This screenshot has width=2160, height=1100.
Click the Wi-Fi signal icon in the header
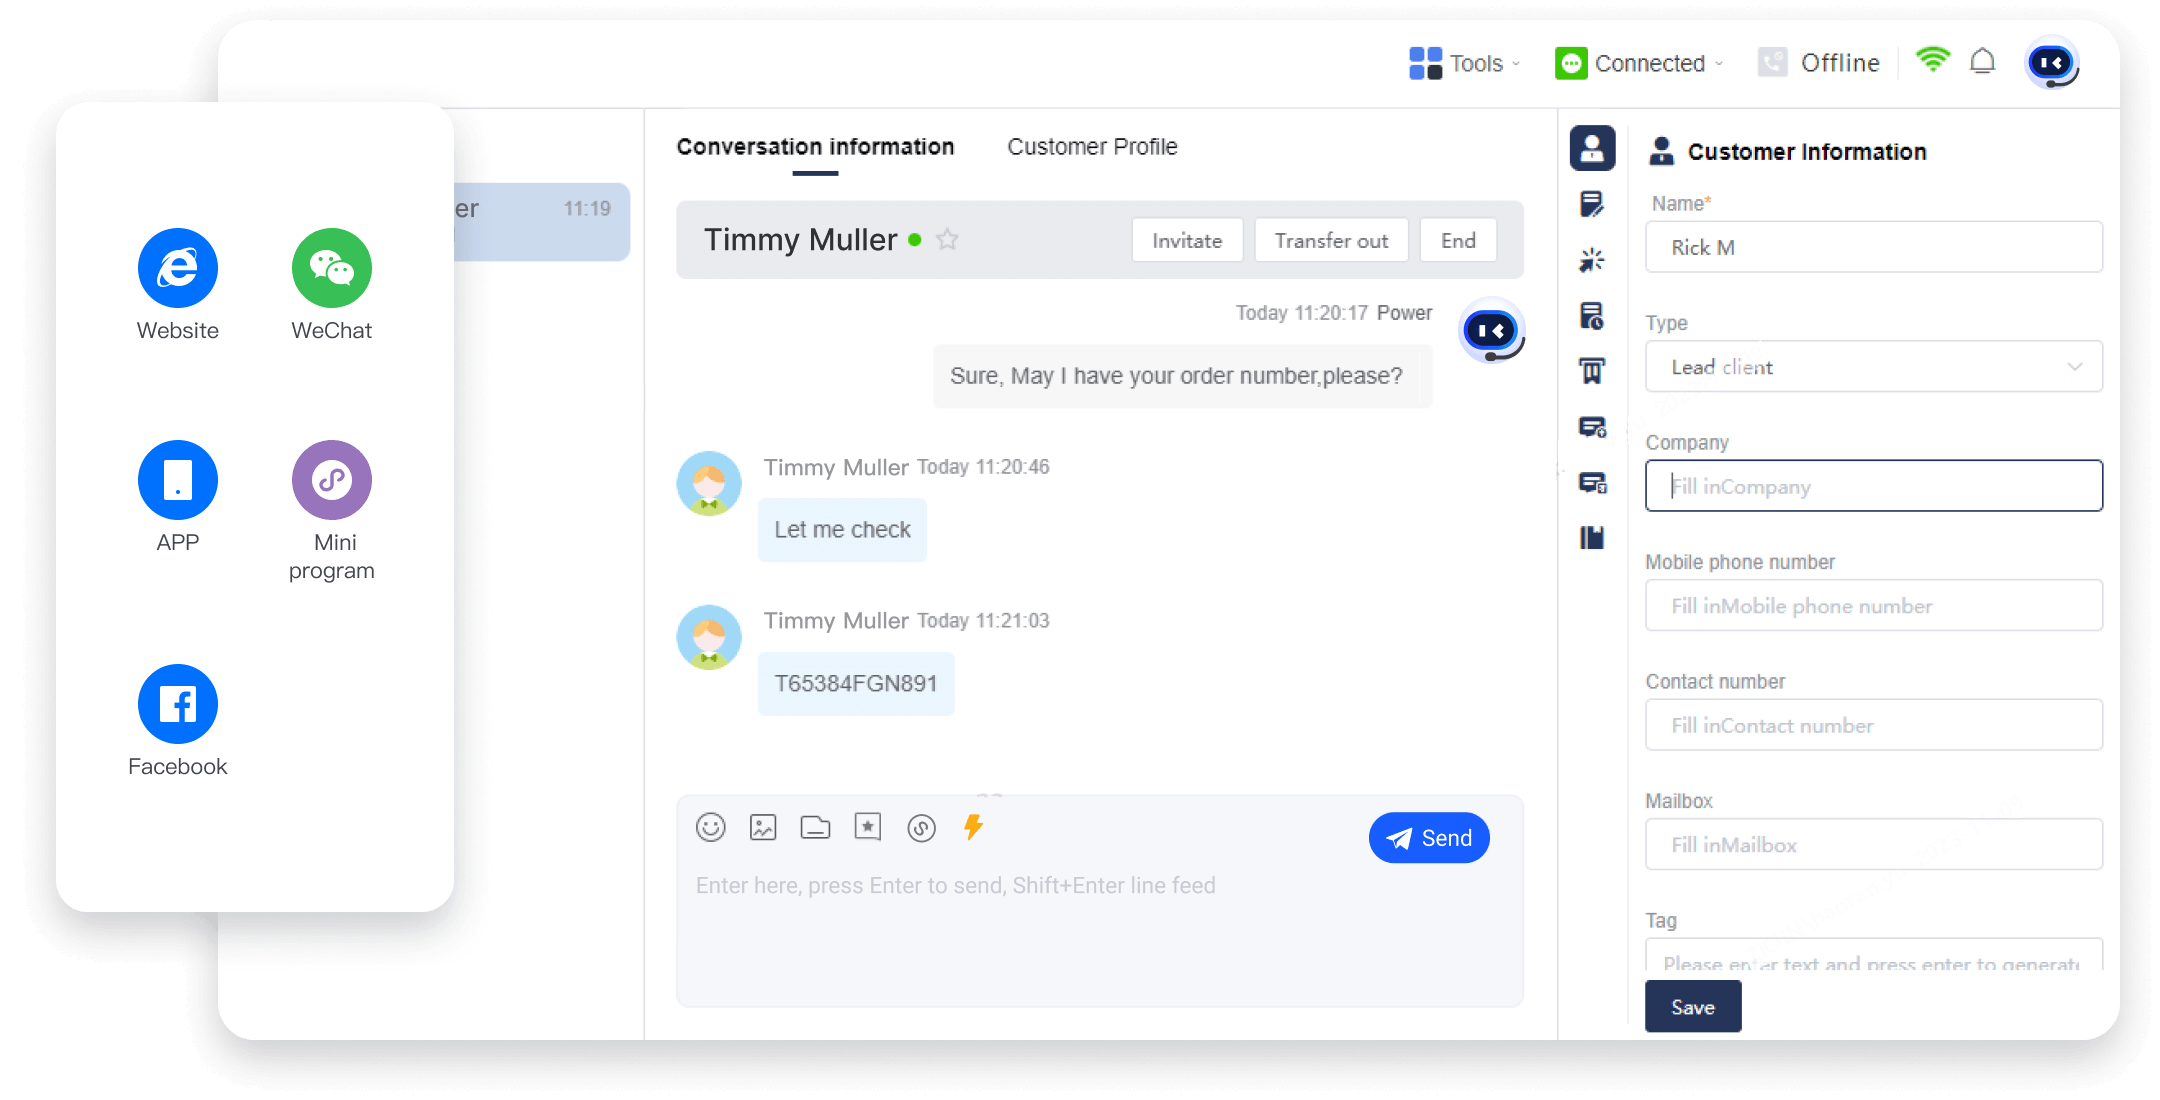1933,61
